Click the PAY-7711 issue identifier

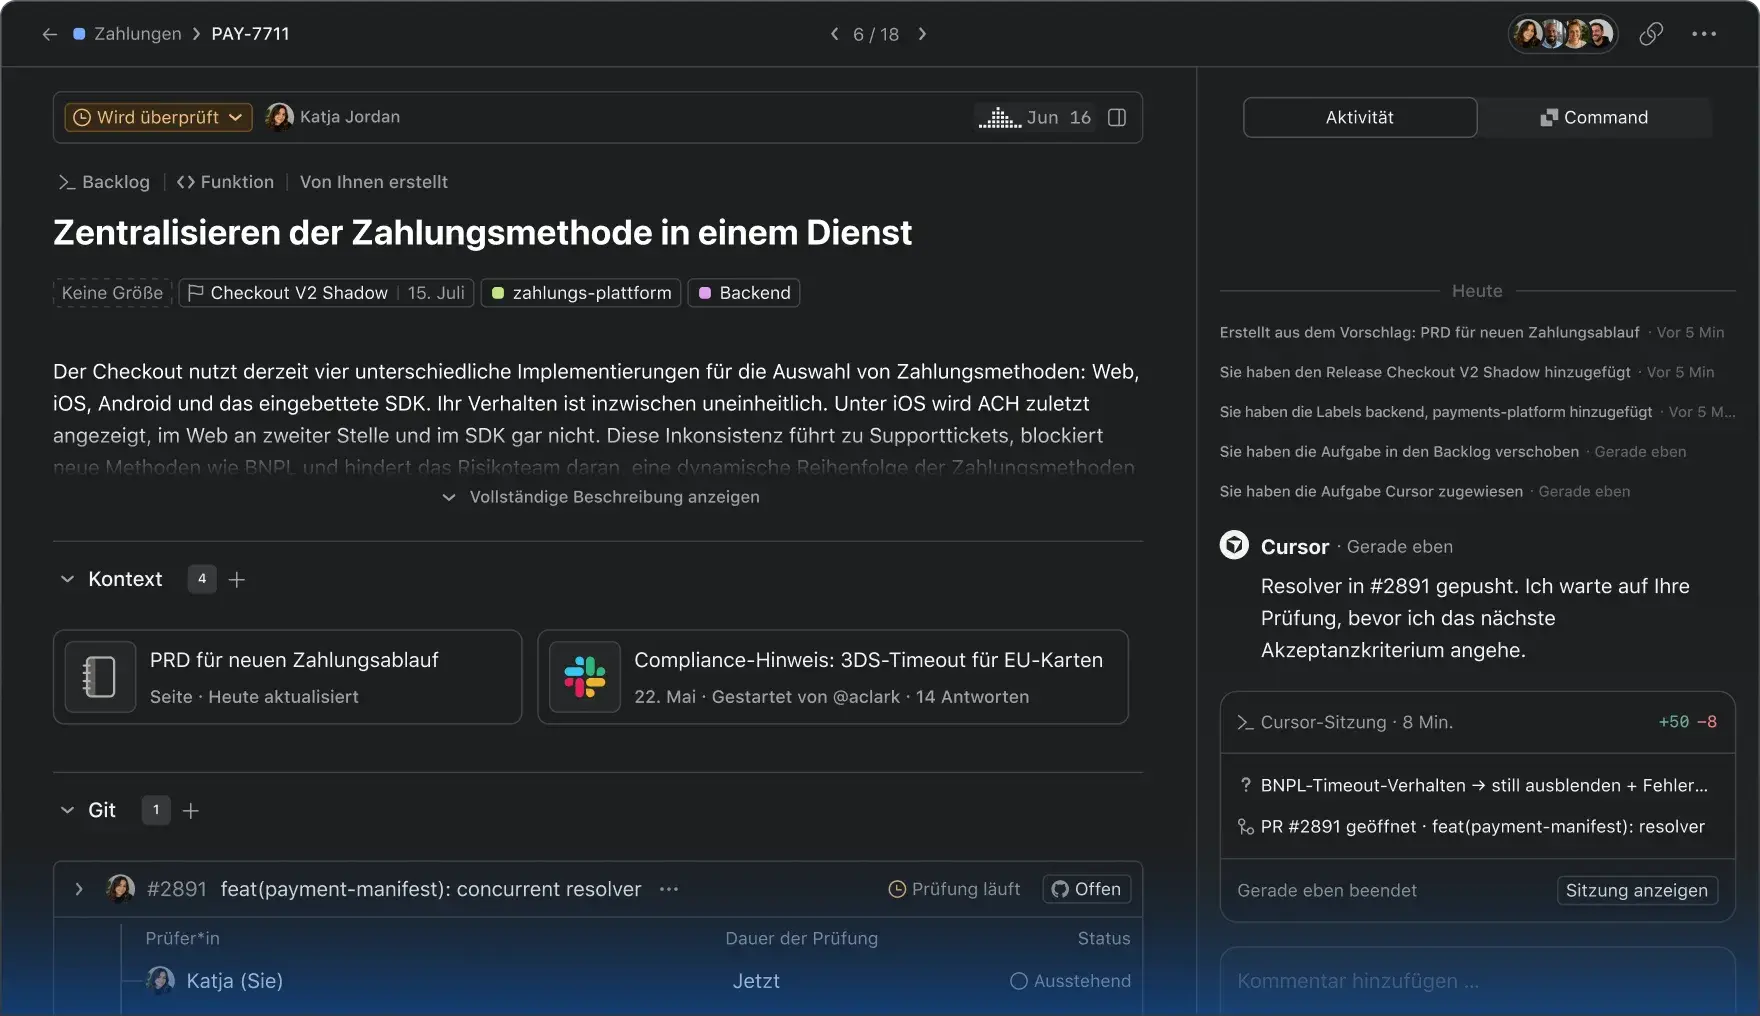pyautogui.click(x=250, y=34)
